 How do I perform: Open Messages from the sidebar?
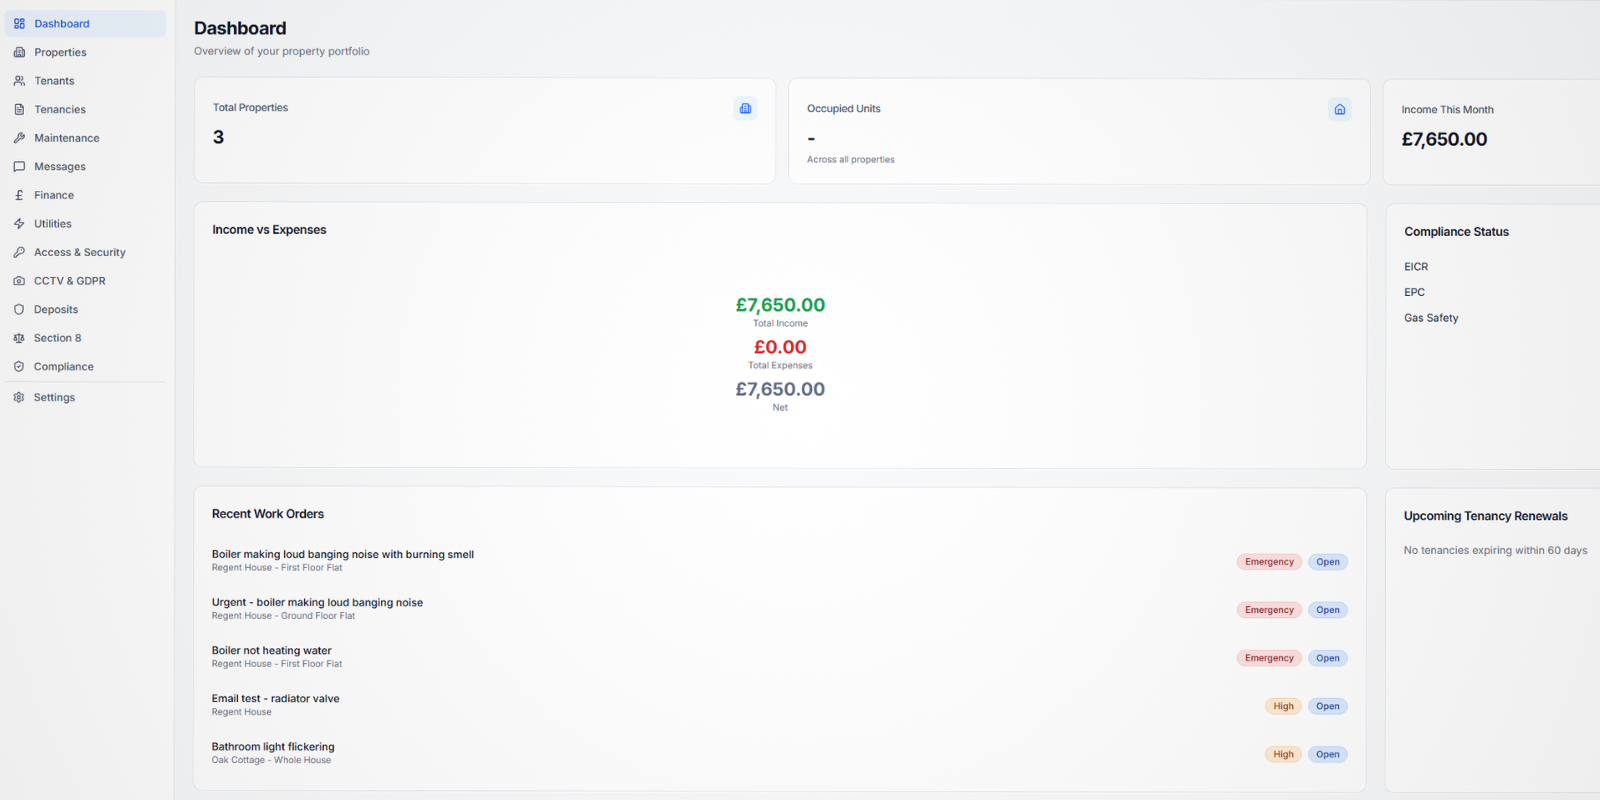pos(86,167)
